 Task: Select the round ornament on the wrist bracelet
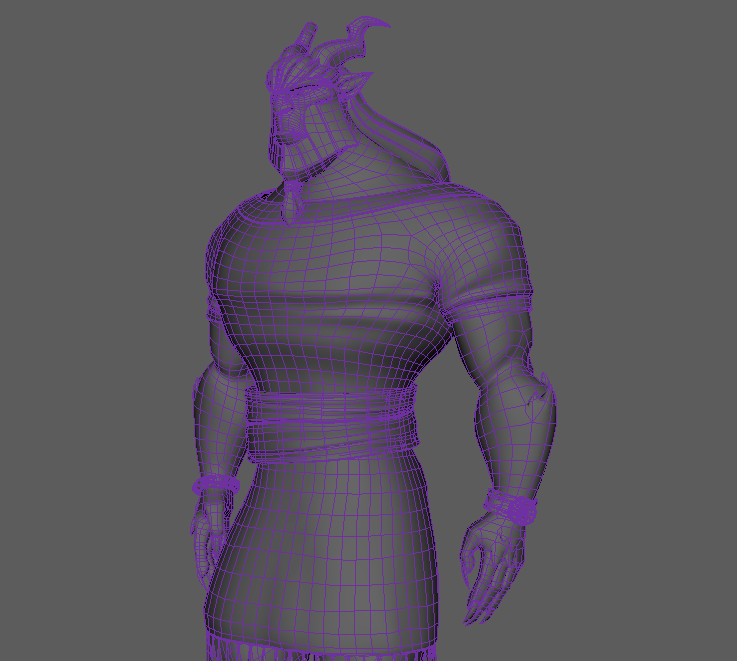click(x=521, y=510)
